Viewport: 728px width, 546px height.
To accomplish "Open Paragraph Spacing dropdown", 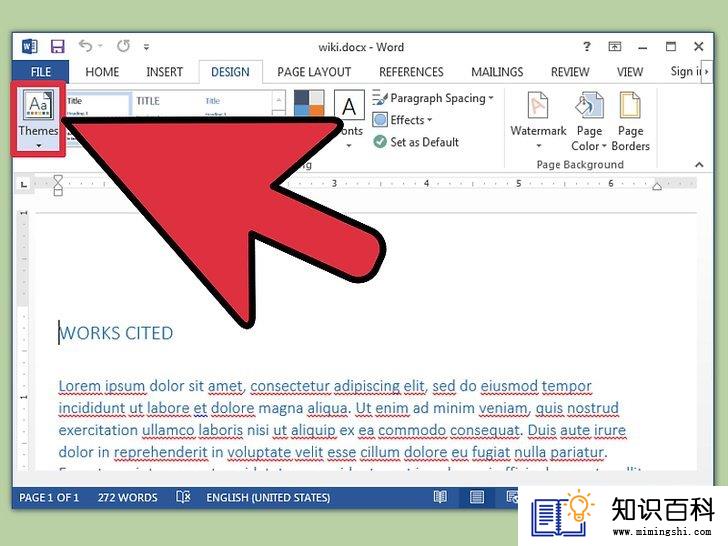I will [433, 98].
